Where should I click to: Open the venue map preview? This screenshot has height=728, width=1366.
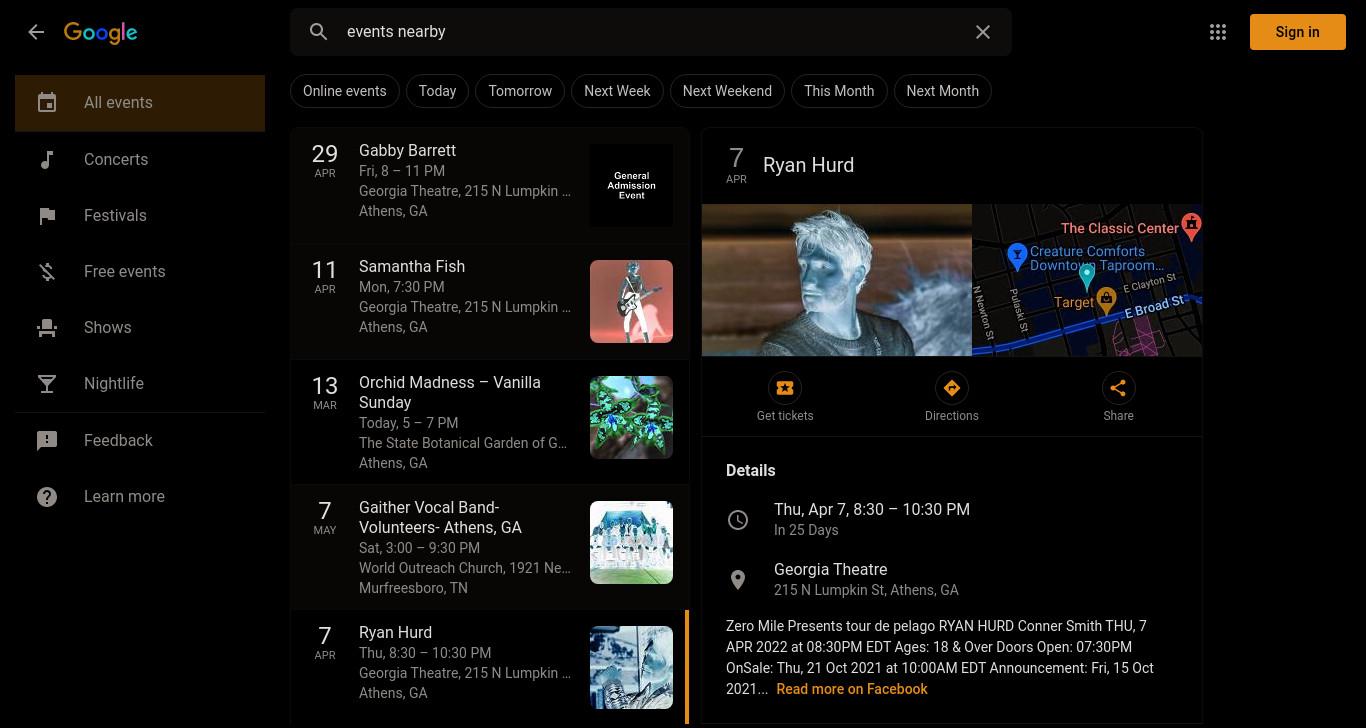1087,280
